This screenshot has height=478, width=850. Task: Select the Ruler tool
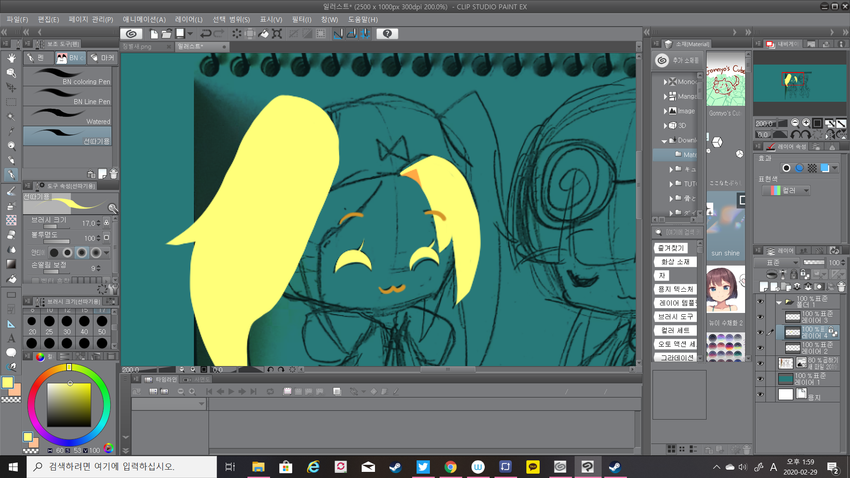pyautogui.click(x=11, y=324)
